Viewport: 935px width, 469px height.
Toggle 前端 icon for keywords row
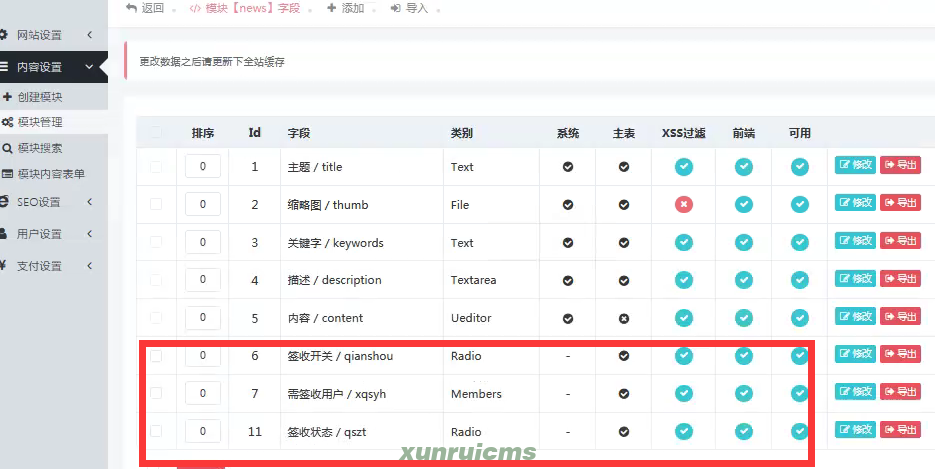(x=744, y=243)
